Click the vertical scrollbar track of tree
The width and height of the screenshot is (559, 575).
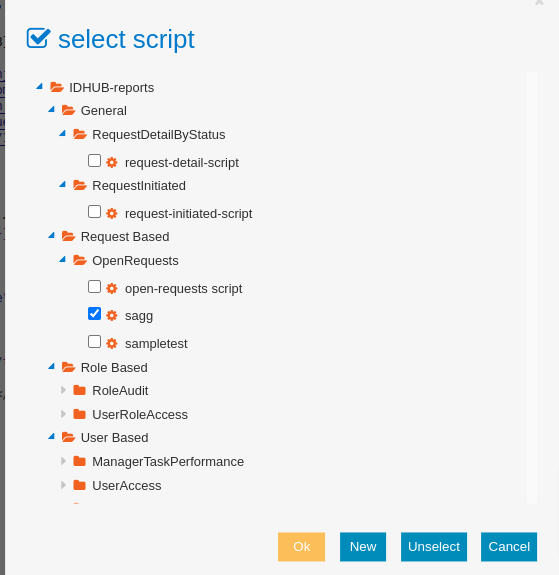(532, 288)
